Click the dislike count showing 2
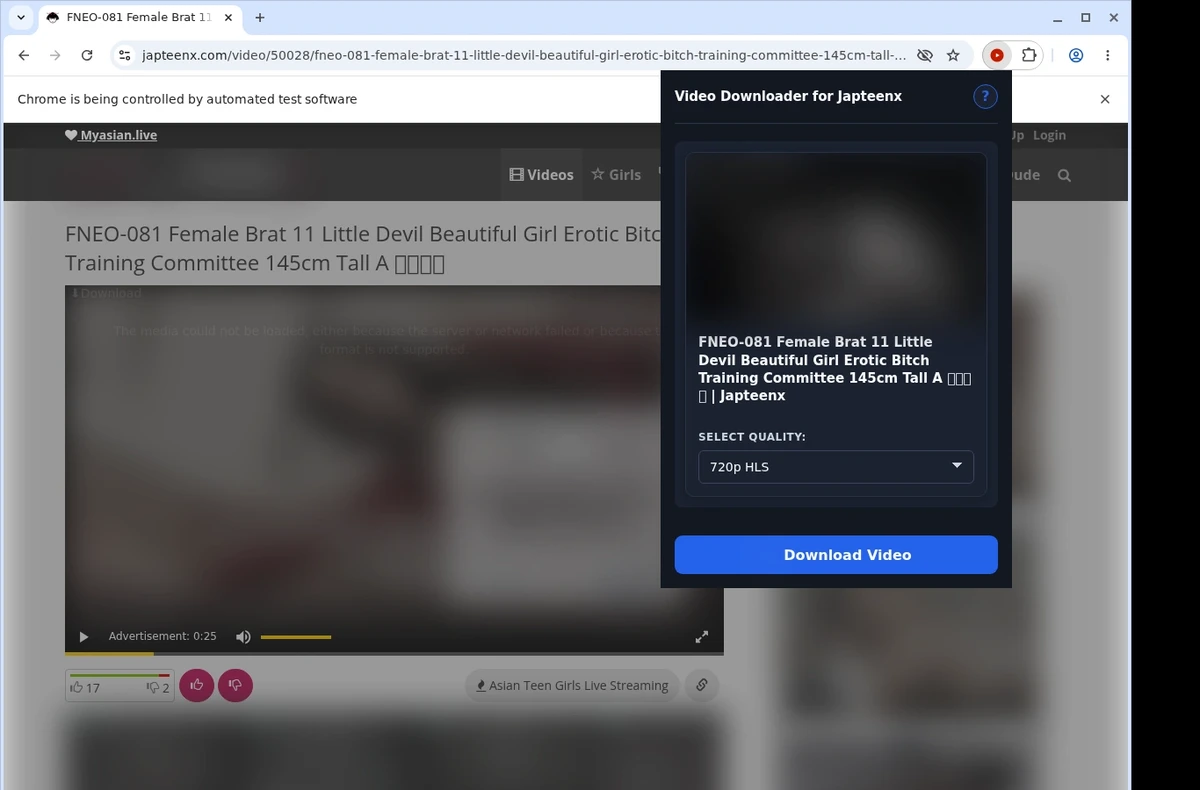The image size is (1200, 790). point(158,688)
